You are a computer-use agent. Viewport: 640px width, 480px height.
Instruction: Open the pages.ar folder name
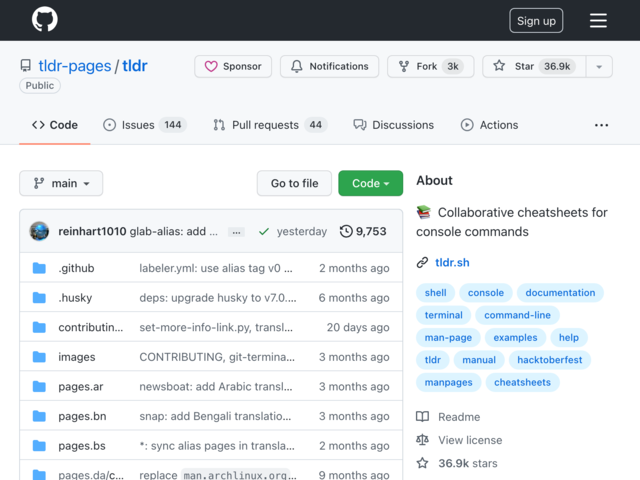click(81, 387)
